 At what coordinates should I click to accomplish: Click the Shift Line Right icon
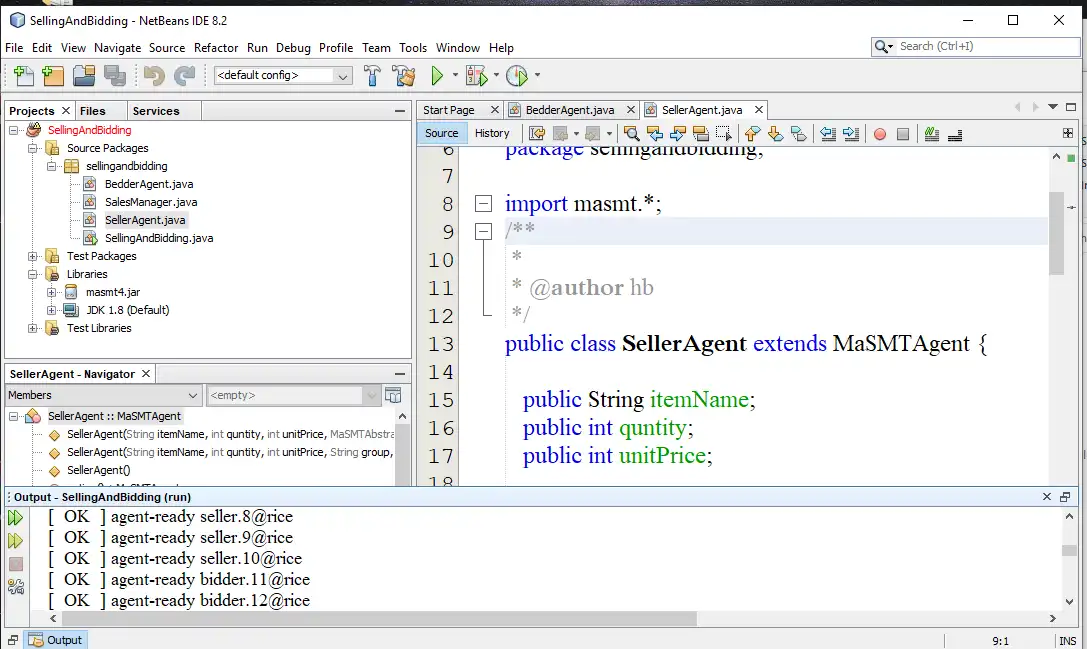(x=851, y=134)
